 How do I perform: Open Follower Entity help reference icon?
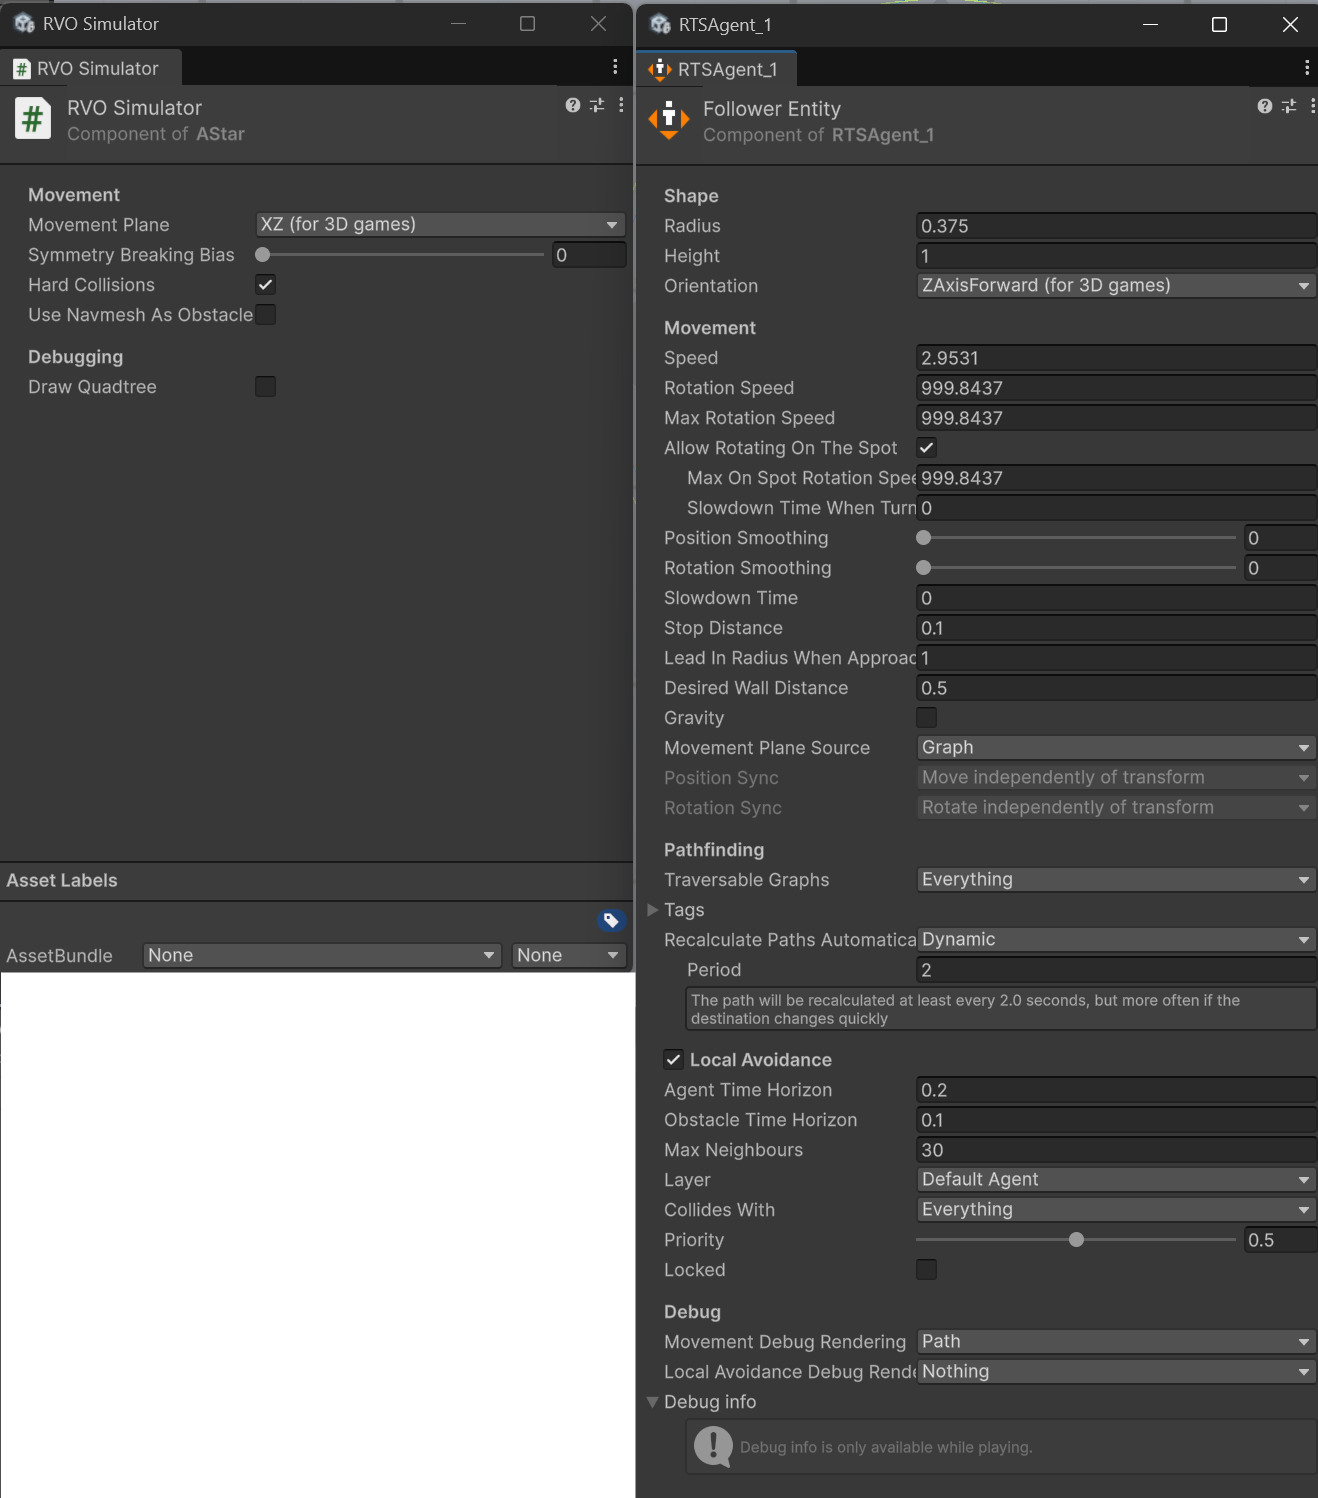tap(1265, 106)
